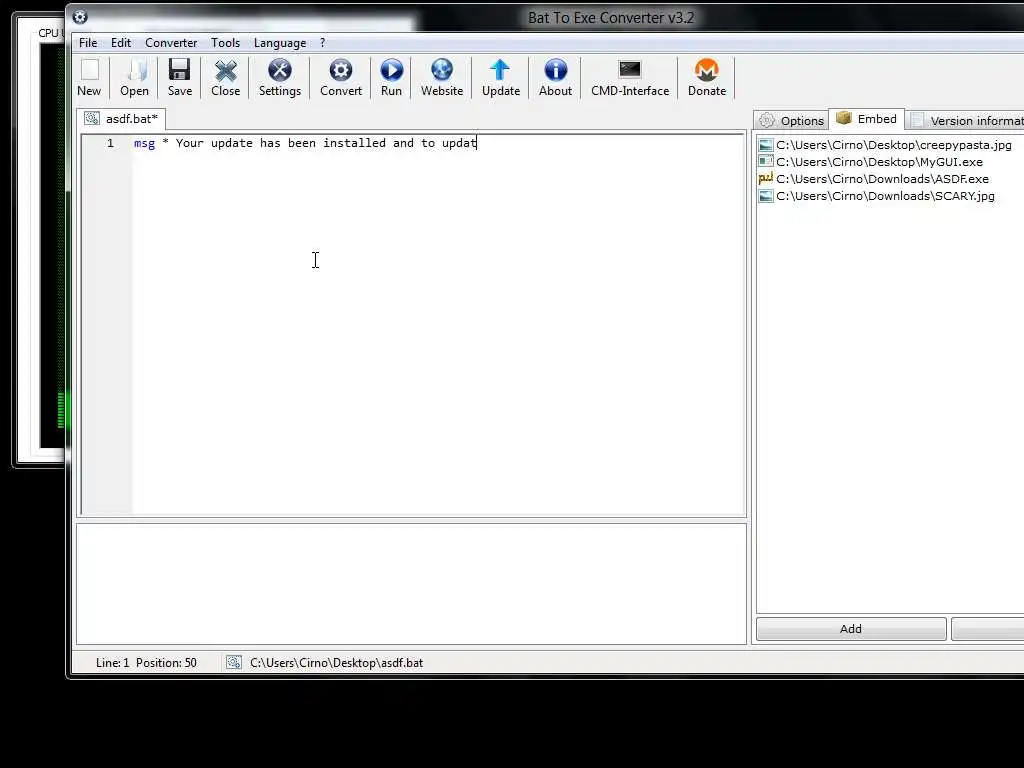Screen dimensions: 1024x768
Task: Open the Language menu
Action: click(x=280, y=42)
